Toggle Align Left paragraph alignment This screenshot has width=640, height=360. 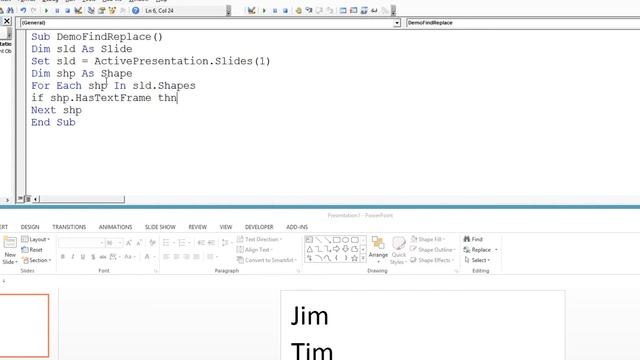167,257
